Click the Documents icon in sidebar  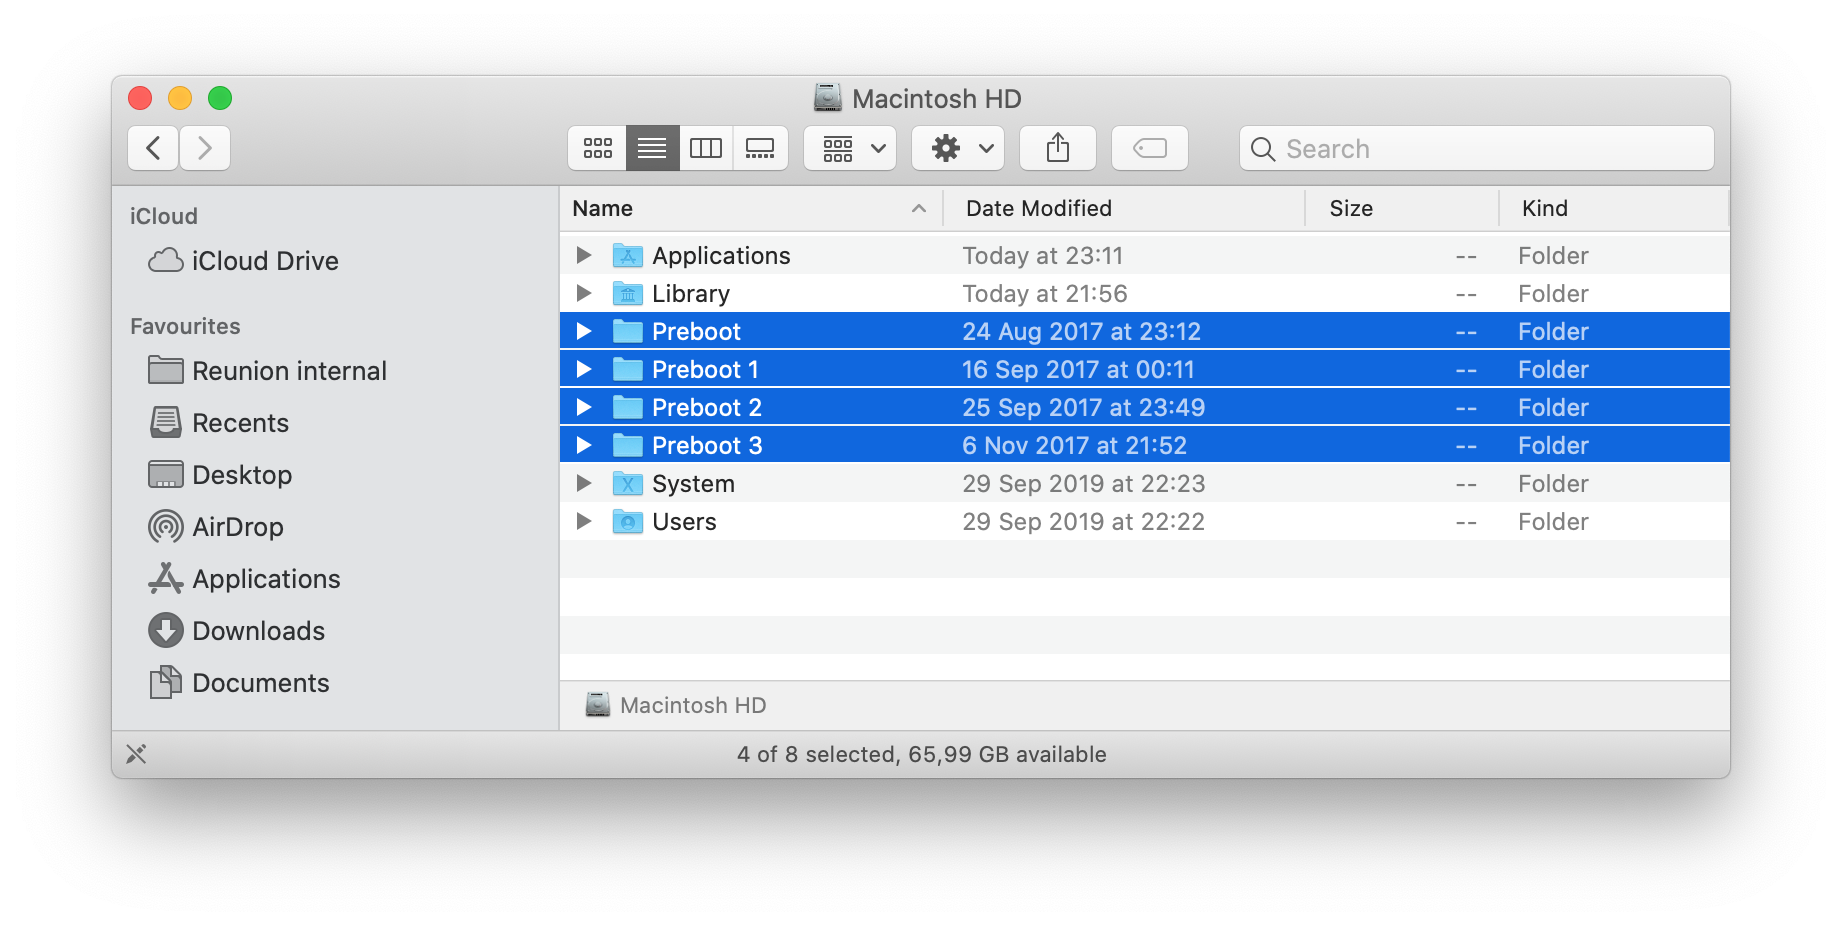165,682
